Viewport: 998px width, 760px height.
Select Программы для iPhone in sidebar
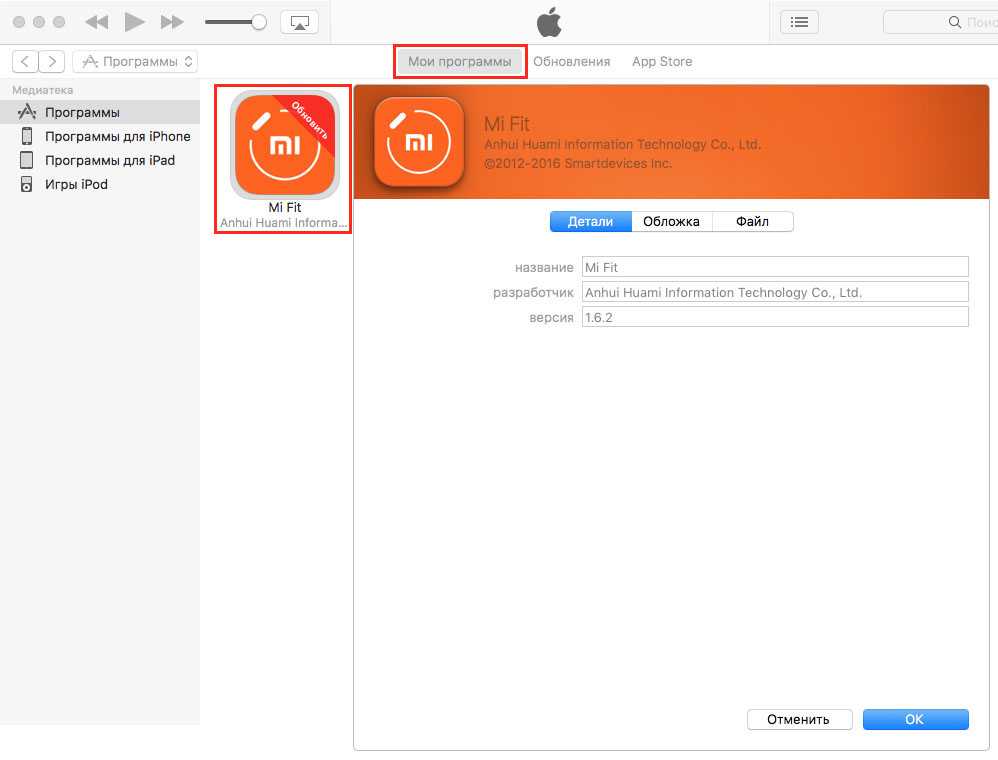click(x=100, y=136)
